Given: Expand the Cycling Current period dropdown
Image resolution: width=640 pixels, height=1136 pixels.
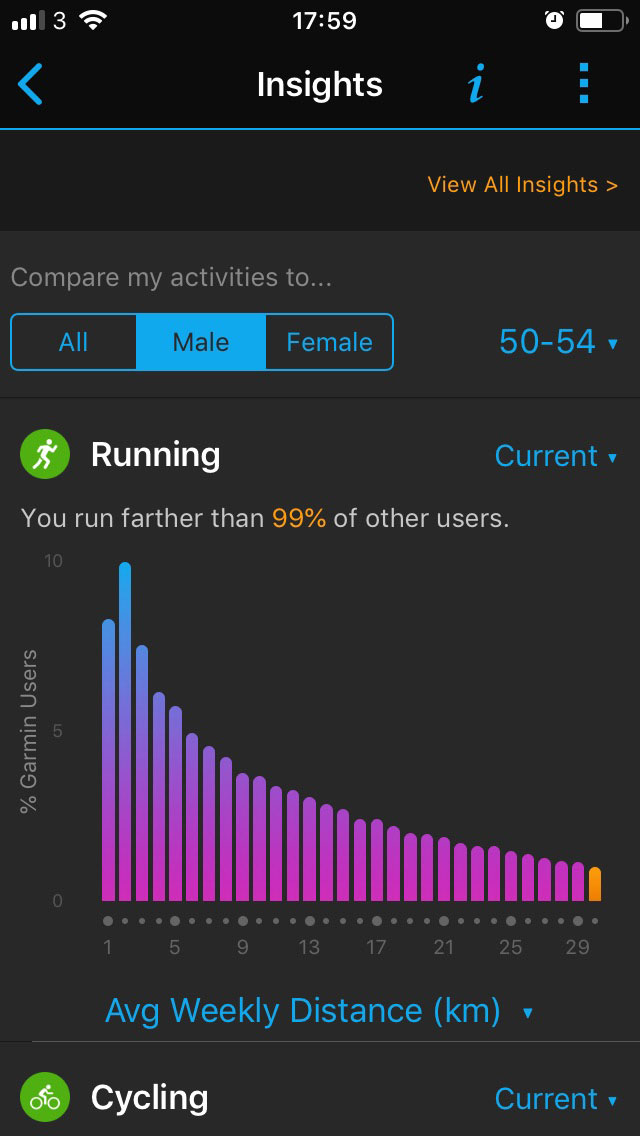Looking at the screenshot, I should 556,1099.
